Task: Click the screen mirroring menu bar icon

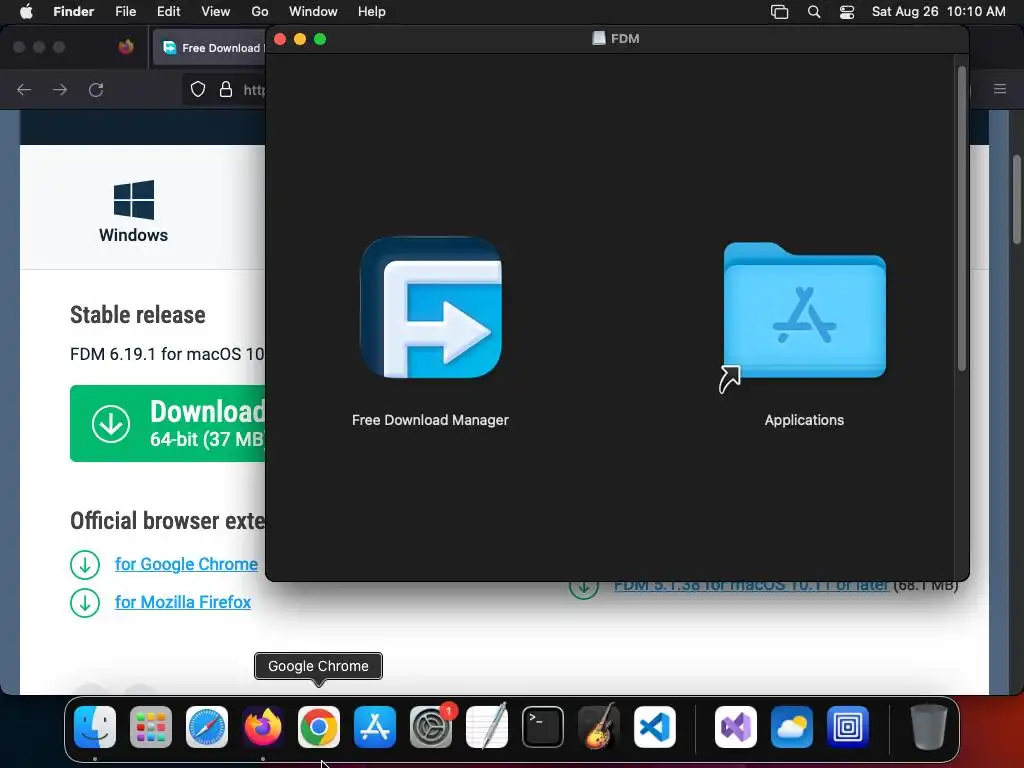Action: 779,12
